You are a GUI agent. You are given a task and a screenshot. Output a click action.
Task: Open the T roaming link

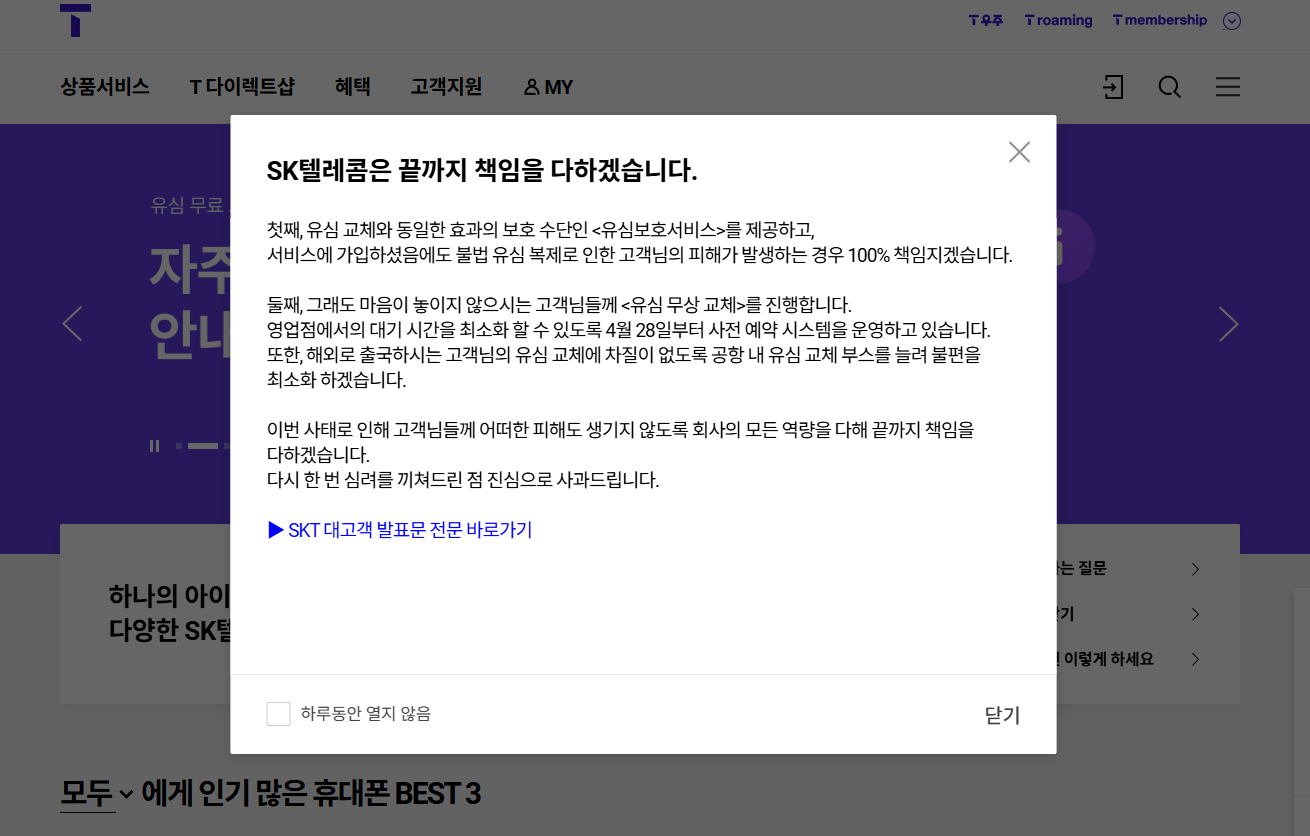coord(1058,20)
